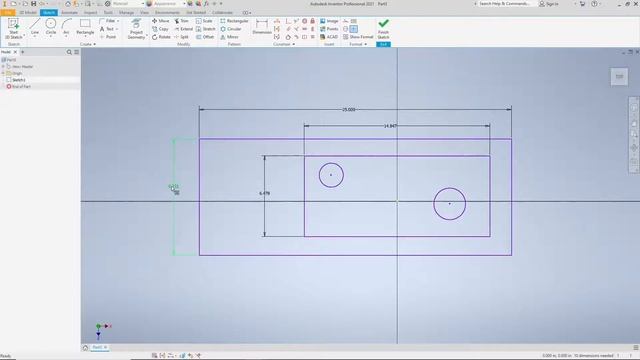
Task: Select the Arc sketch tool
Action: coord(66,27)
